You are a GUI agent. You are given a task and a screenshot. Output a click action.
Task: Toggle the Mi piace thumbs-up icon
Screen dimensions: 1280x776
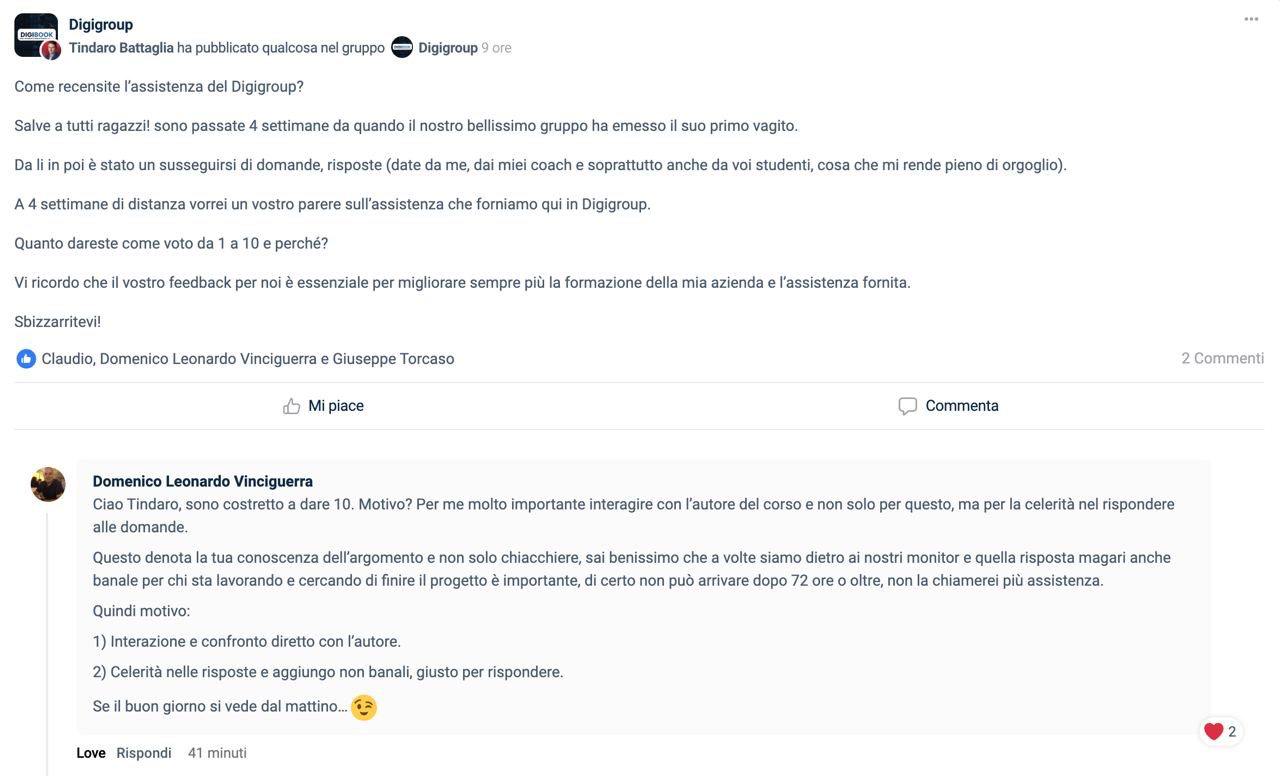(x=291, y=406)
